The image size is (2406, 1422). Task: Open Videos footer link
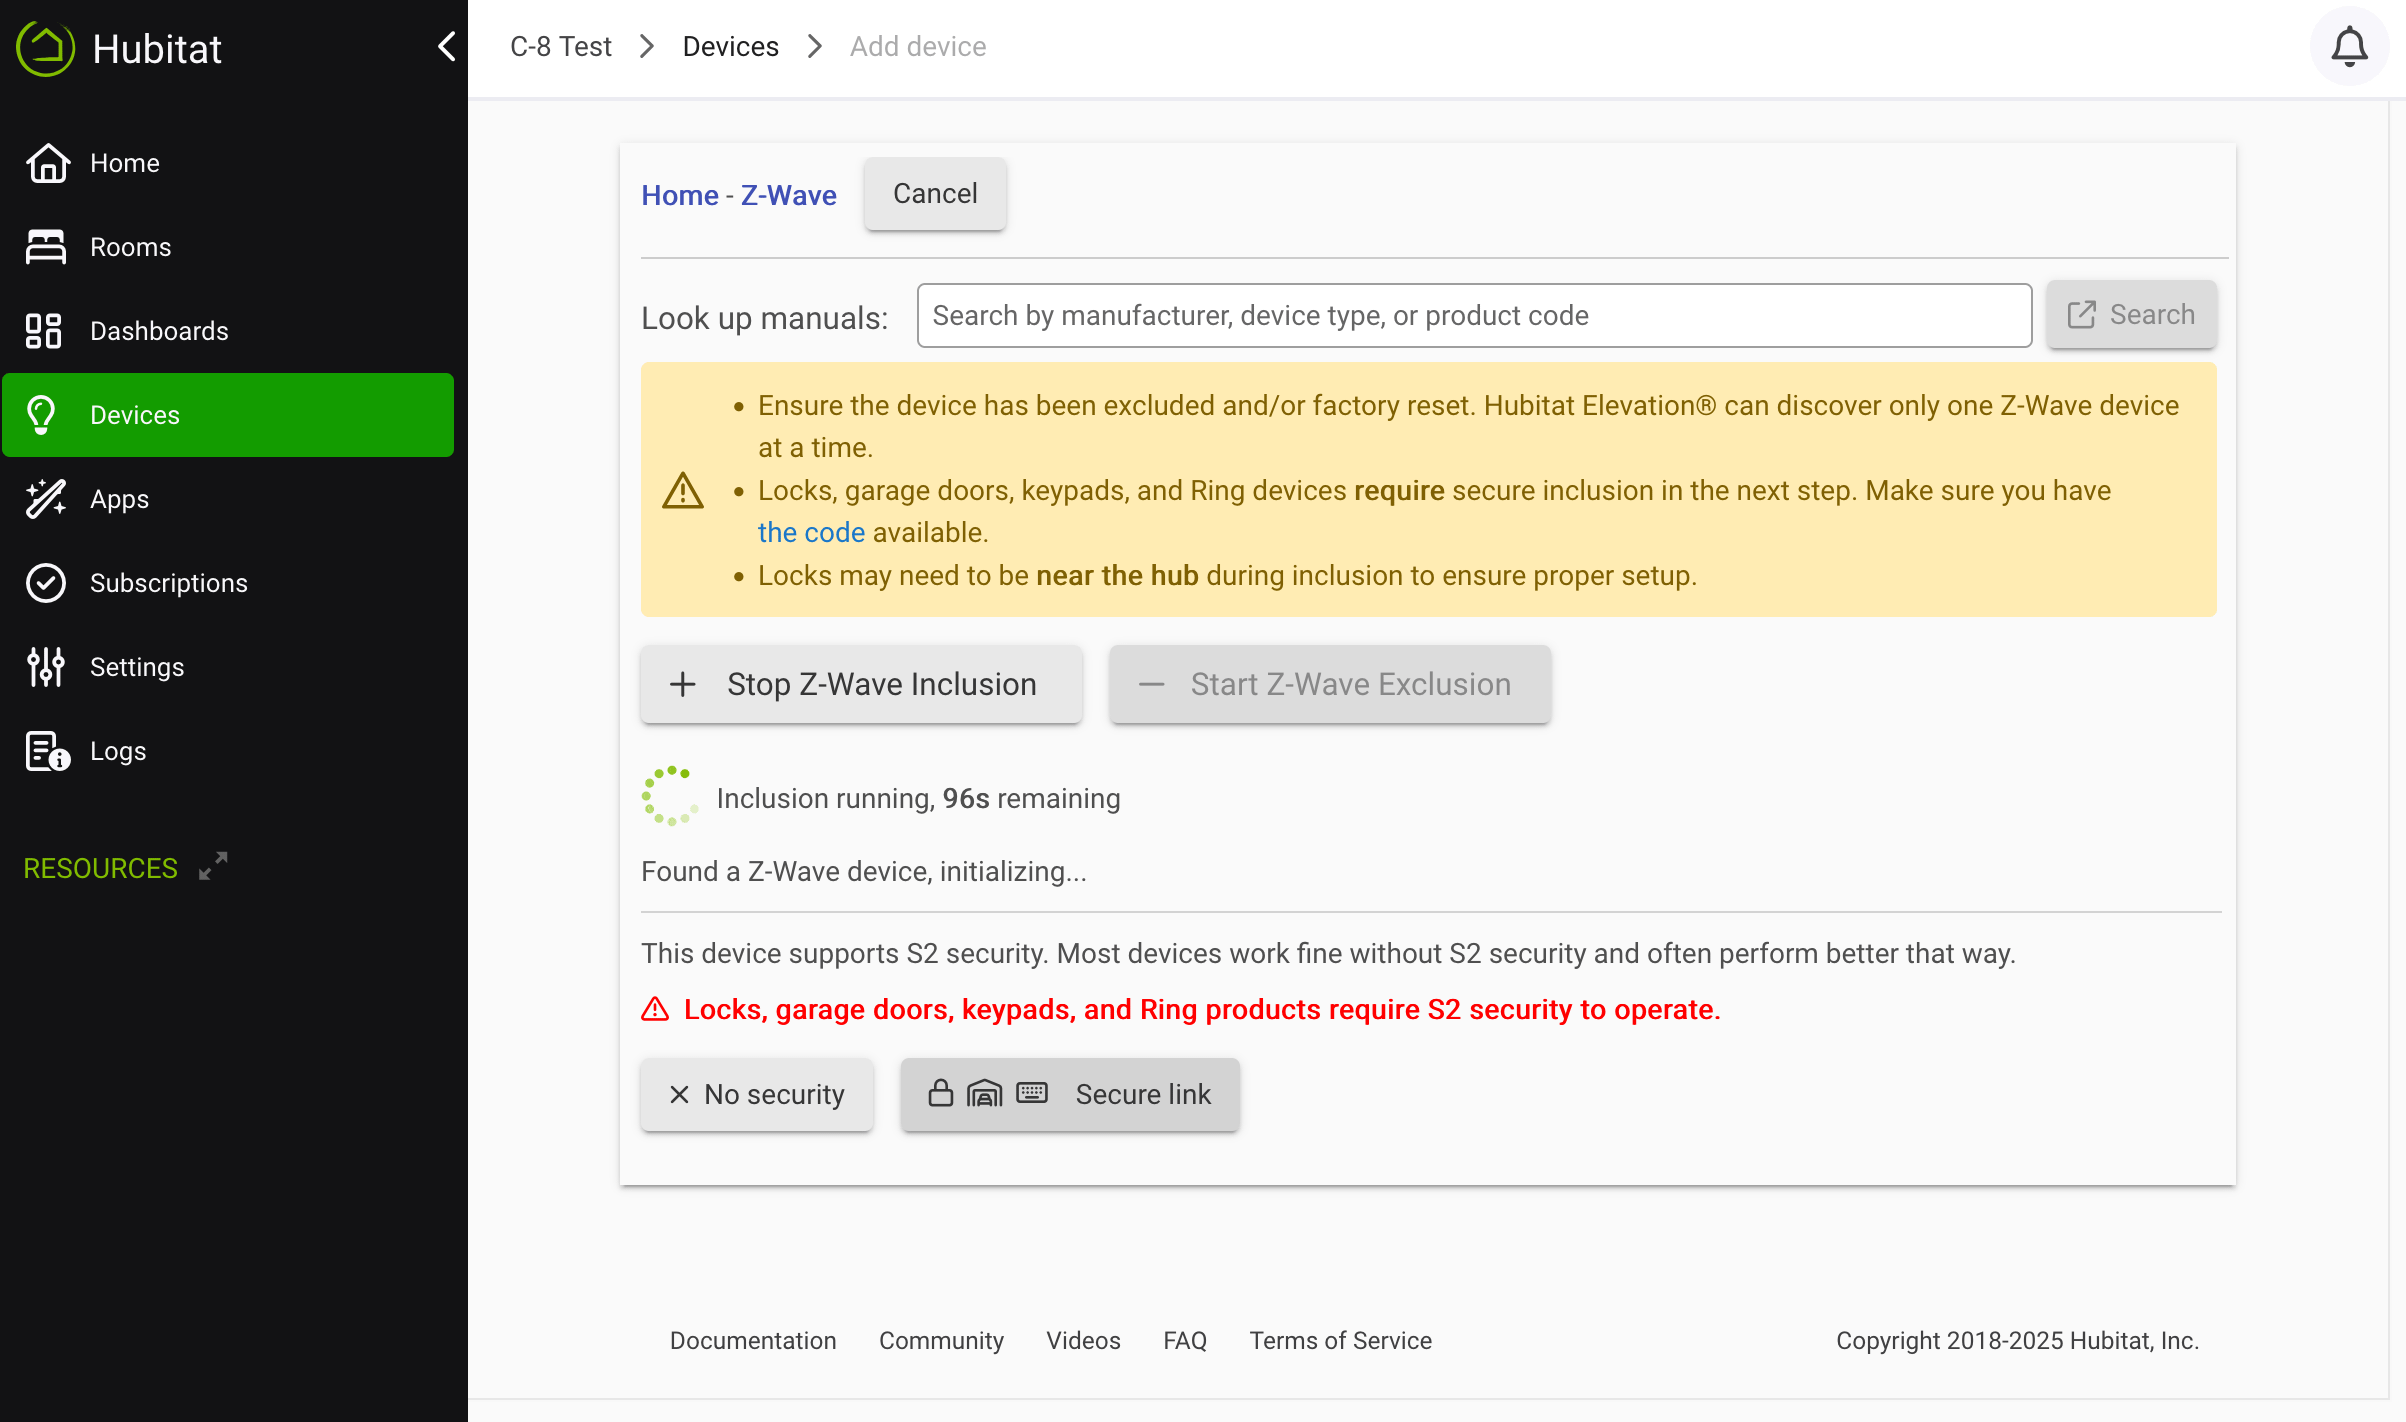click(x=1083, y=1341)
